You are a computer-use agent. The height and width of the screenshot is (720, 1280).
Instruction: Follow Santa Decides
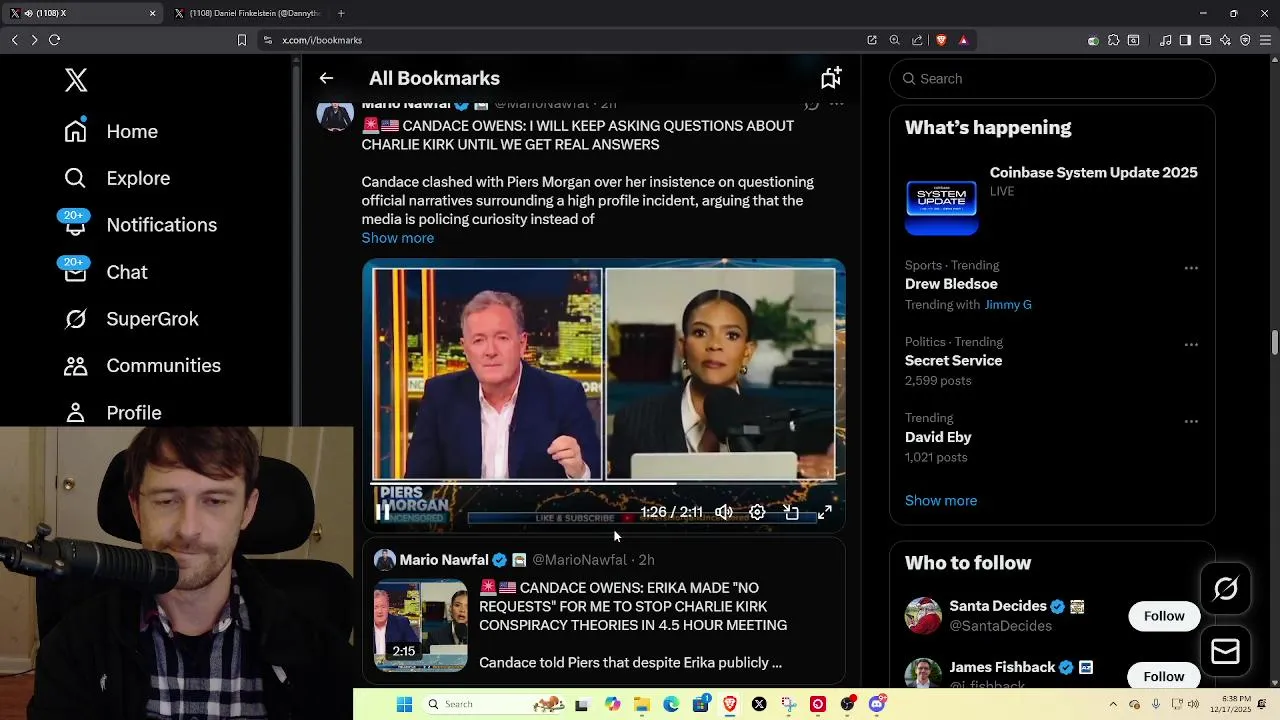tap(1164, 616)
